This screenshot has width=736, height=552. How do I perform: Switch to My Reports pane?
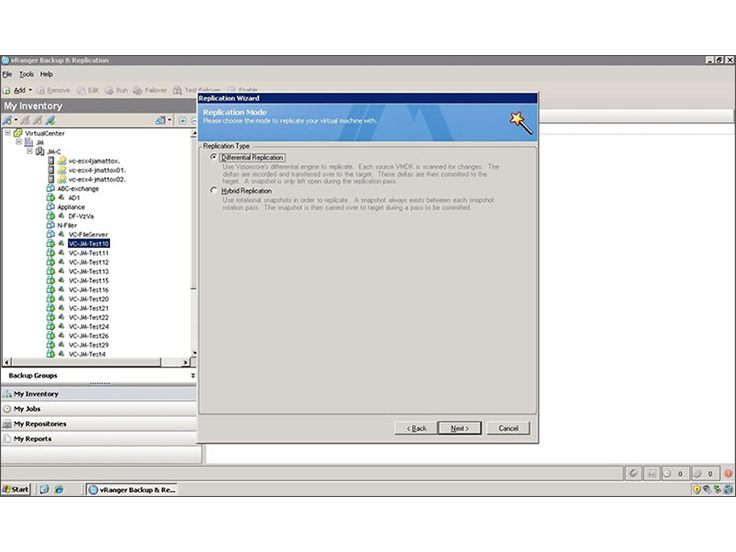tap(99, 439)
